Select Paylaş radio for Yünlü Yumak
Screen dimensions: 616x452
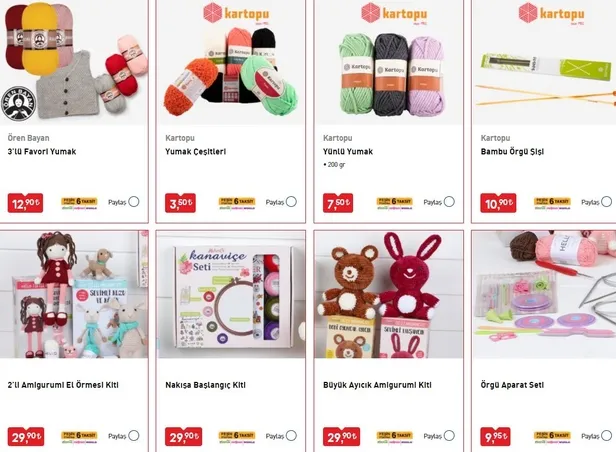(x=449, y=202)
